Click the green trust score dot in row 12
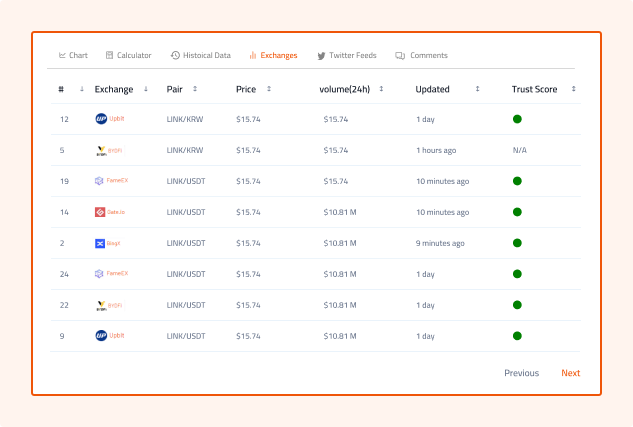The width and height of the screenshot is (633, 427). pyautogui.click(x=517, y=119)
